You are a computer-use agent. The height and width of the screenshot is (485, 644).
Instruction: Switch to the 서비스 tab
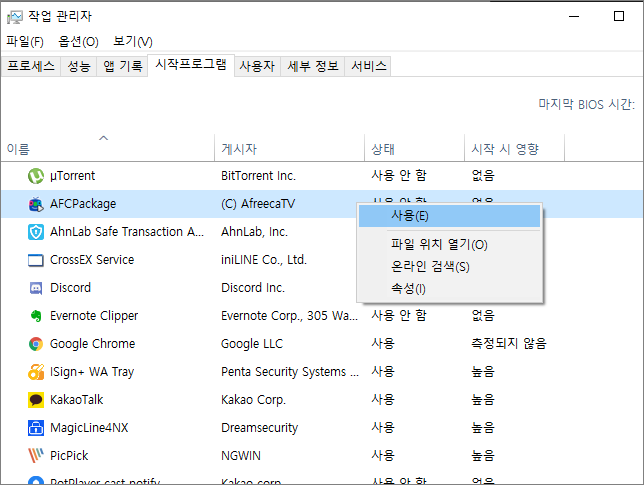pos(368,66)
